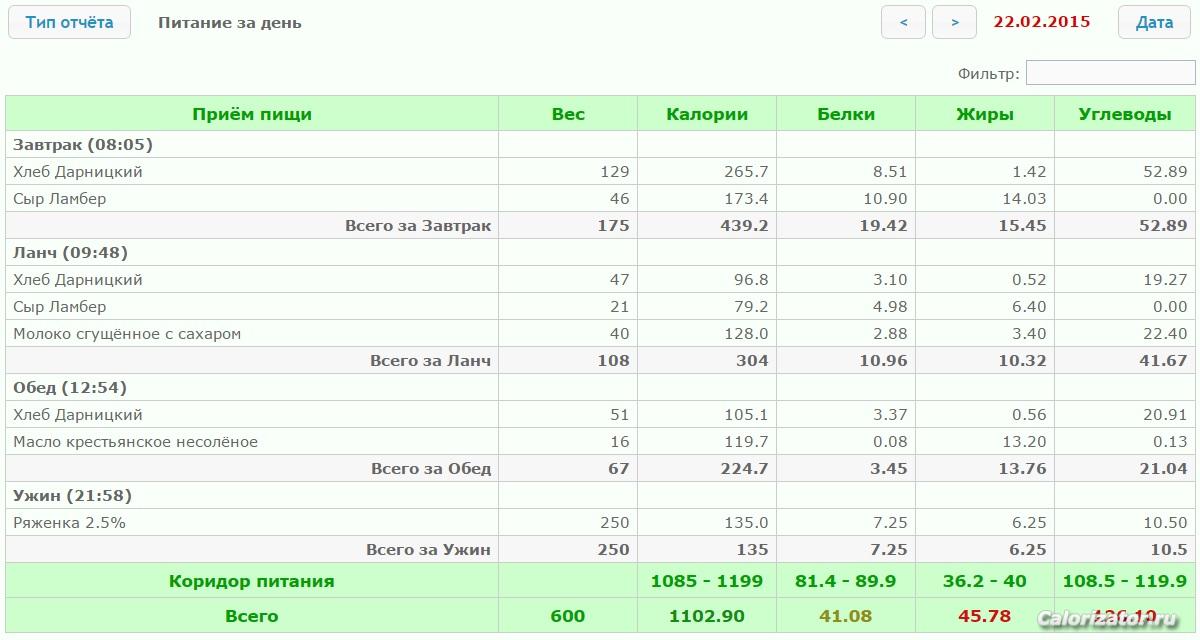Select the Ланч (09:48) meal row

70,253
